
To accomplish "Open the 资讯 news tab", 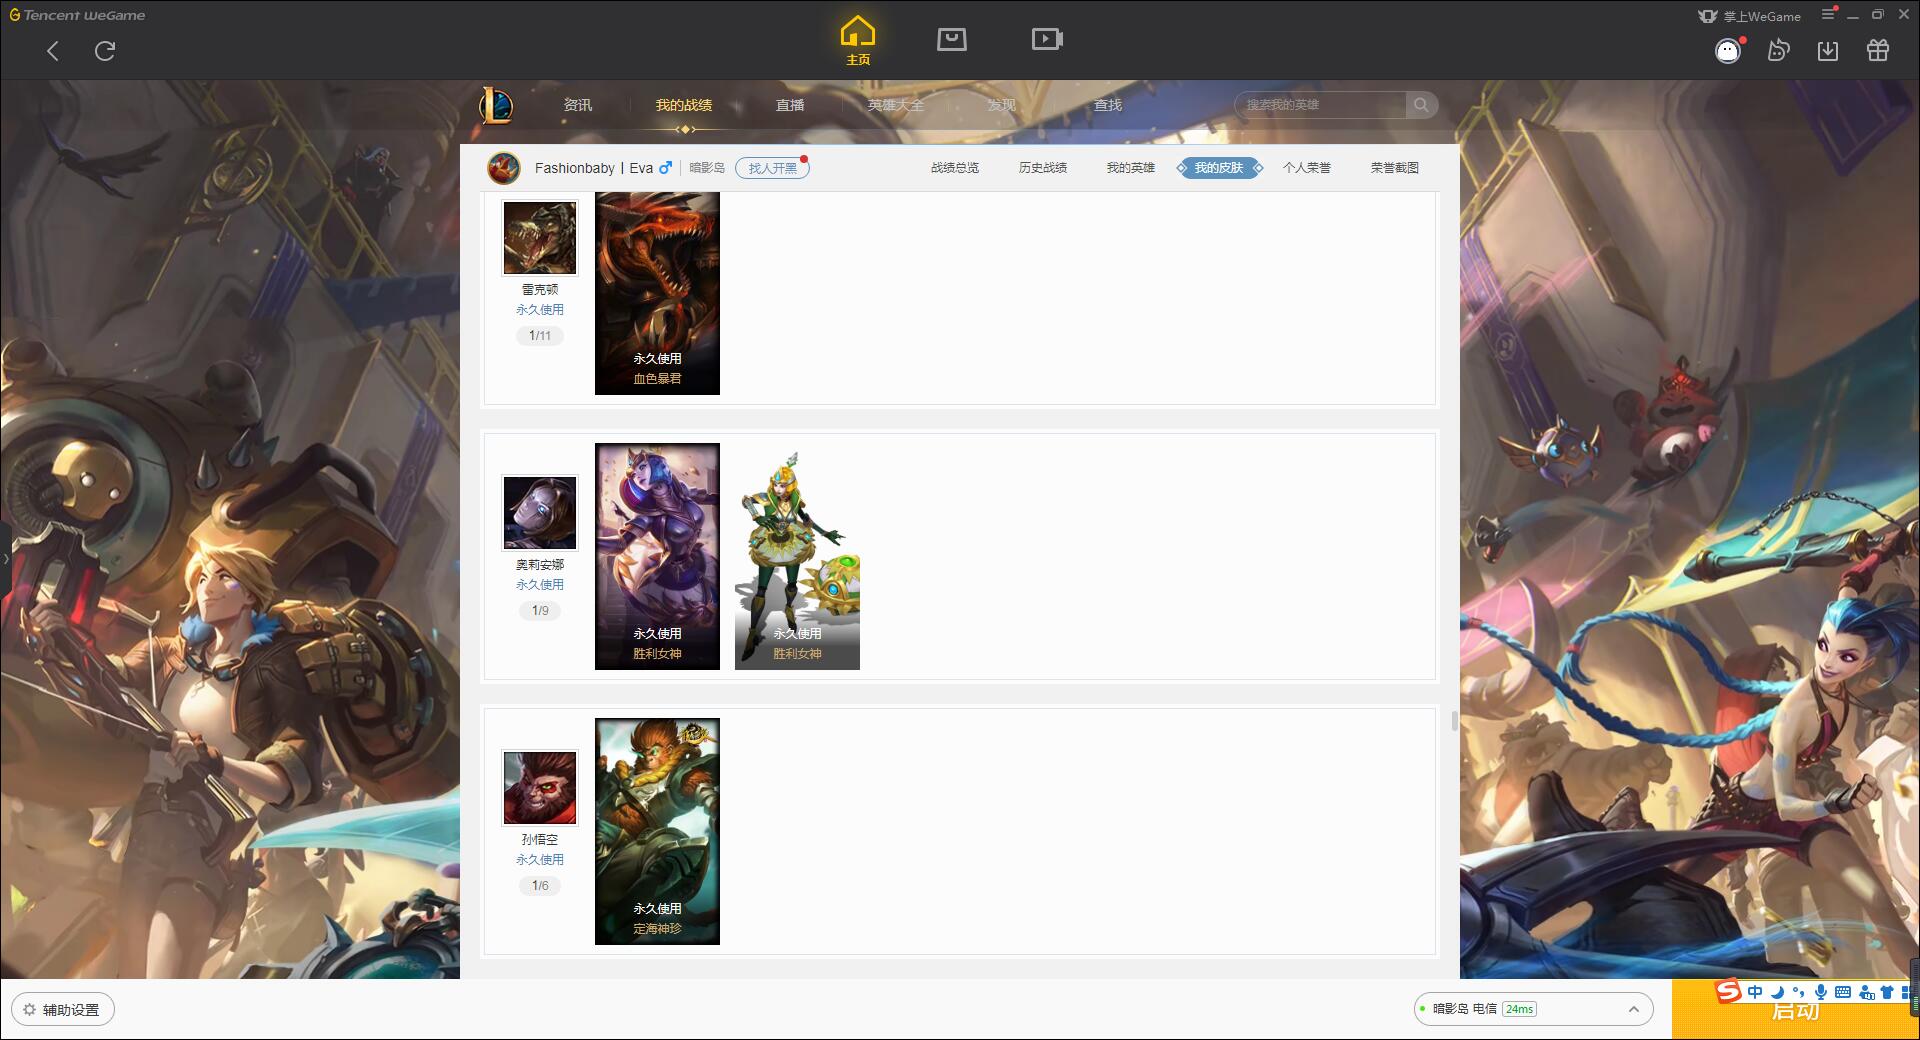I will [x=578, y=105].
